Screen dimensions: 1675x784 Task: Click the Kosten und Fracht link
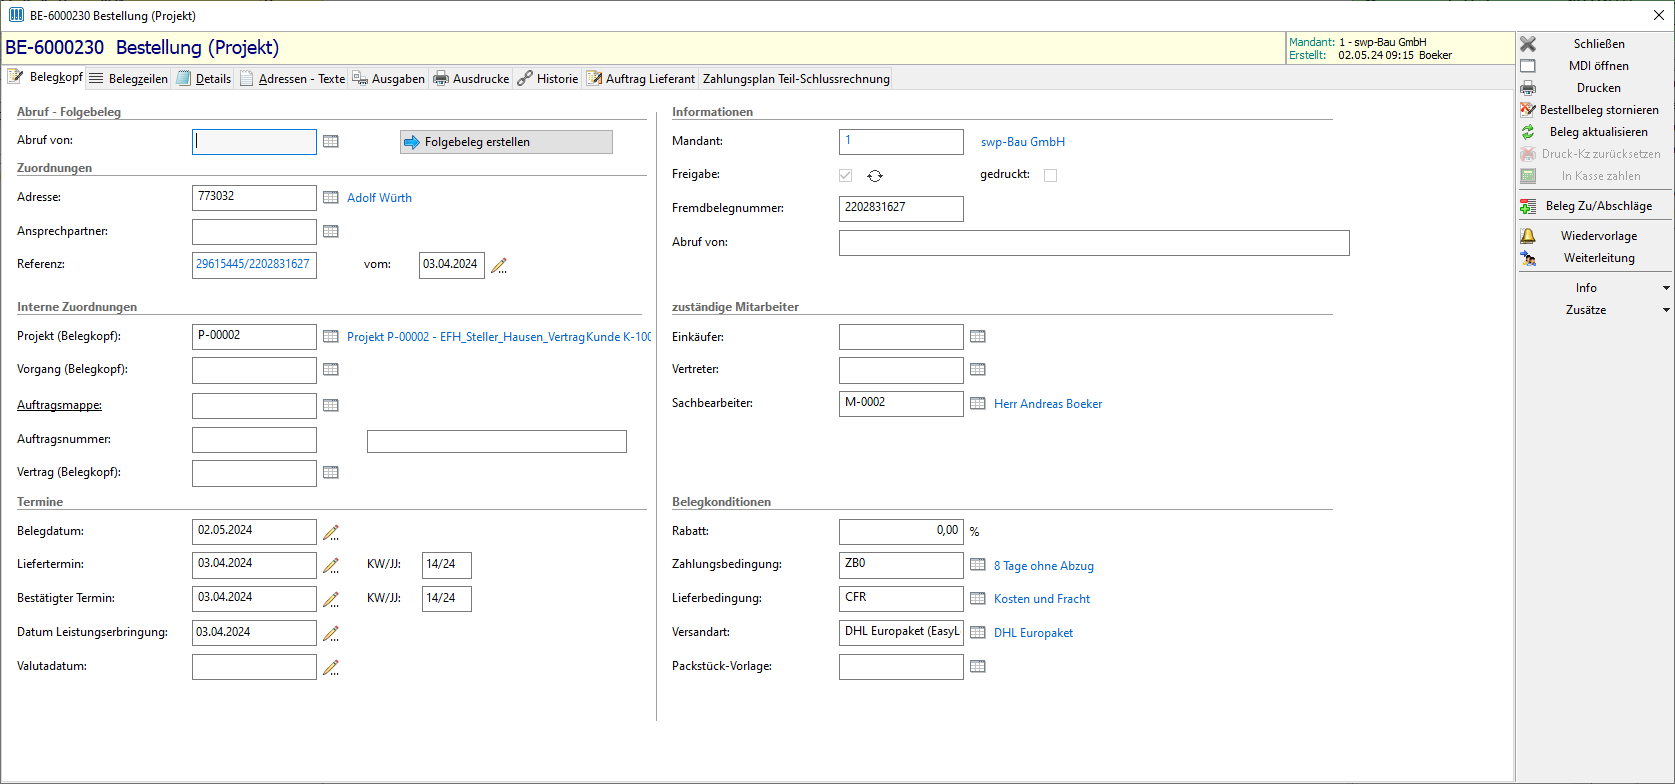(1042, 599)
